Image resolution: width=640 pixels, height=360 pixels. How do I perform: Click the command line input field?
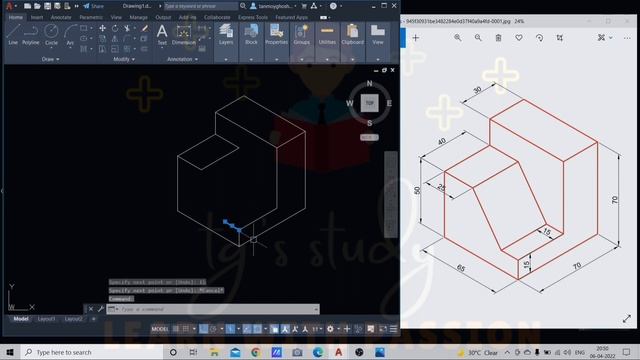click(213, 309)
